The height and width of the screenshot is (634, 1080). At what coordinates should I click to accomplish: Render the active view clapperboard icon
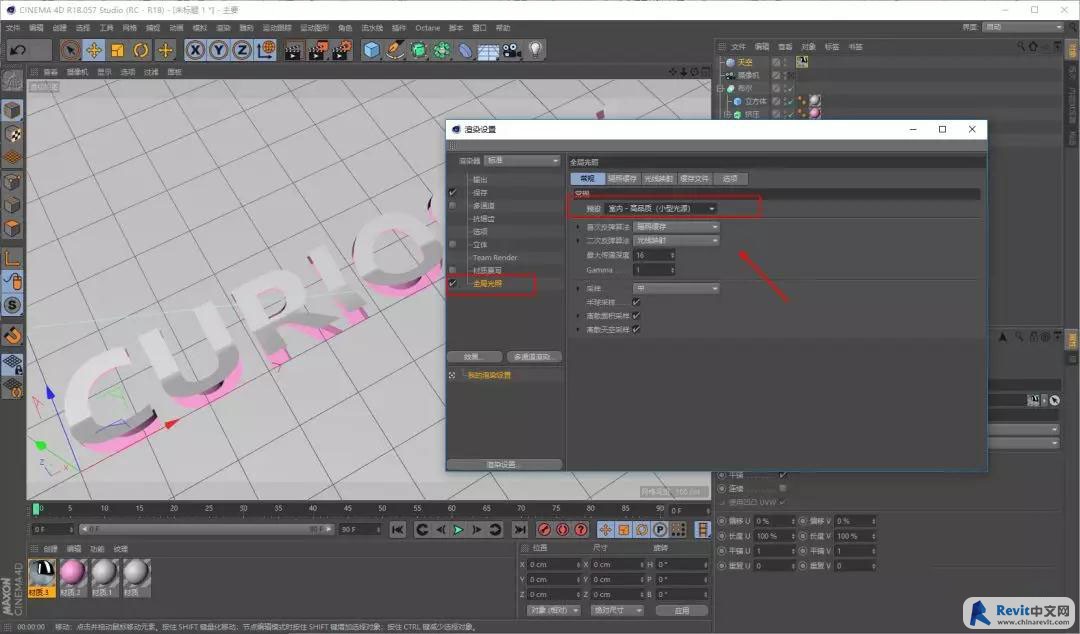[293, 50]
